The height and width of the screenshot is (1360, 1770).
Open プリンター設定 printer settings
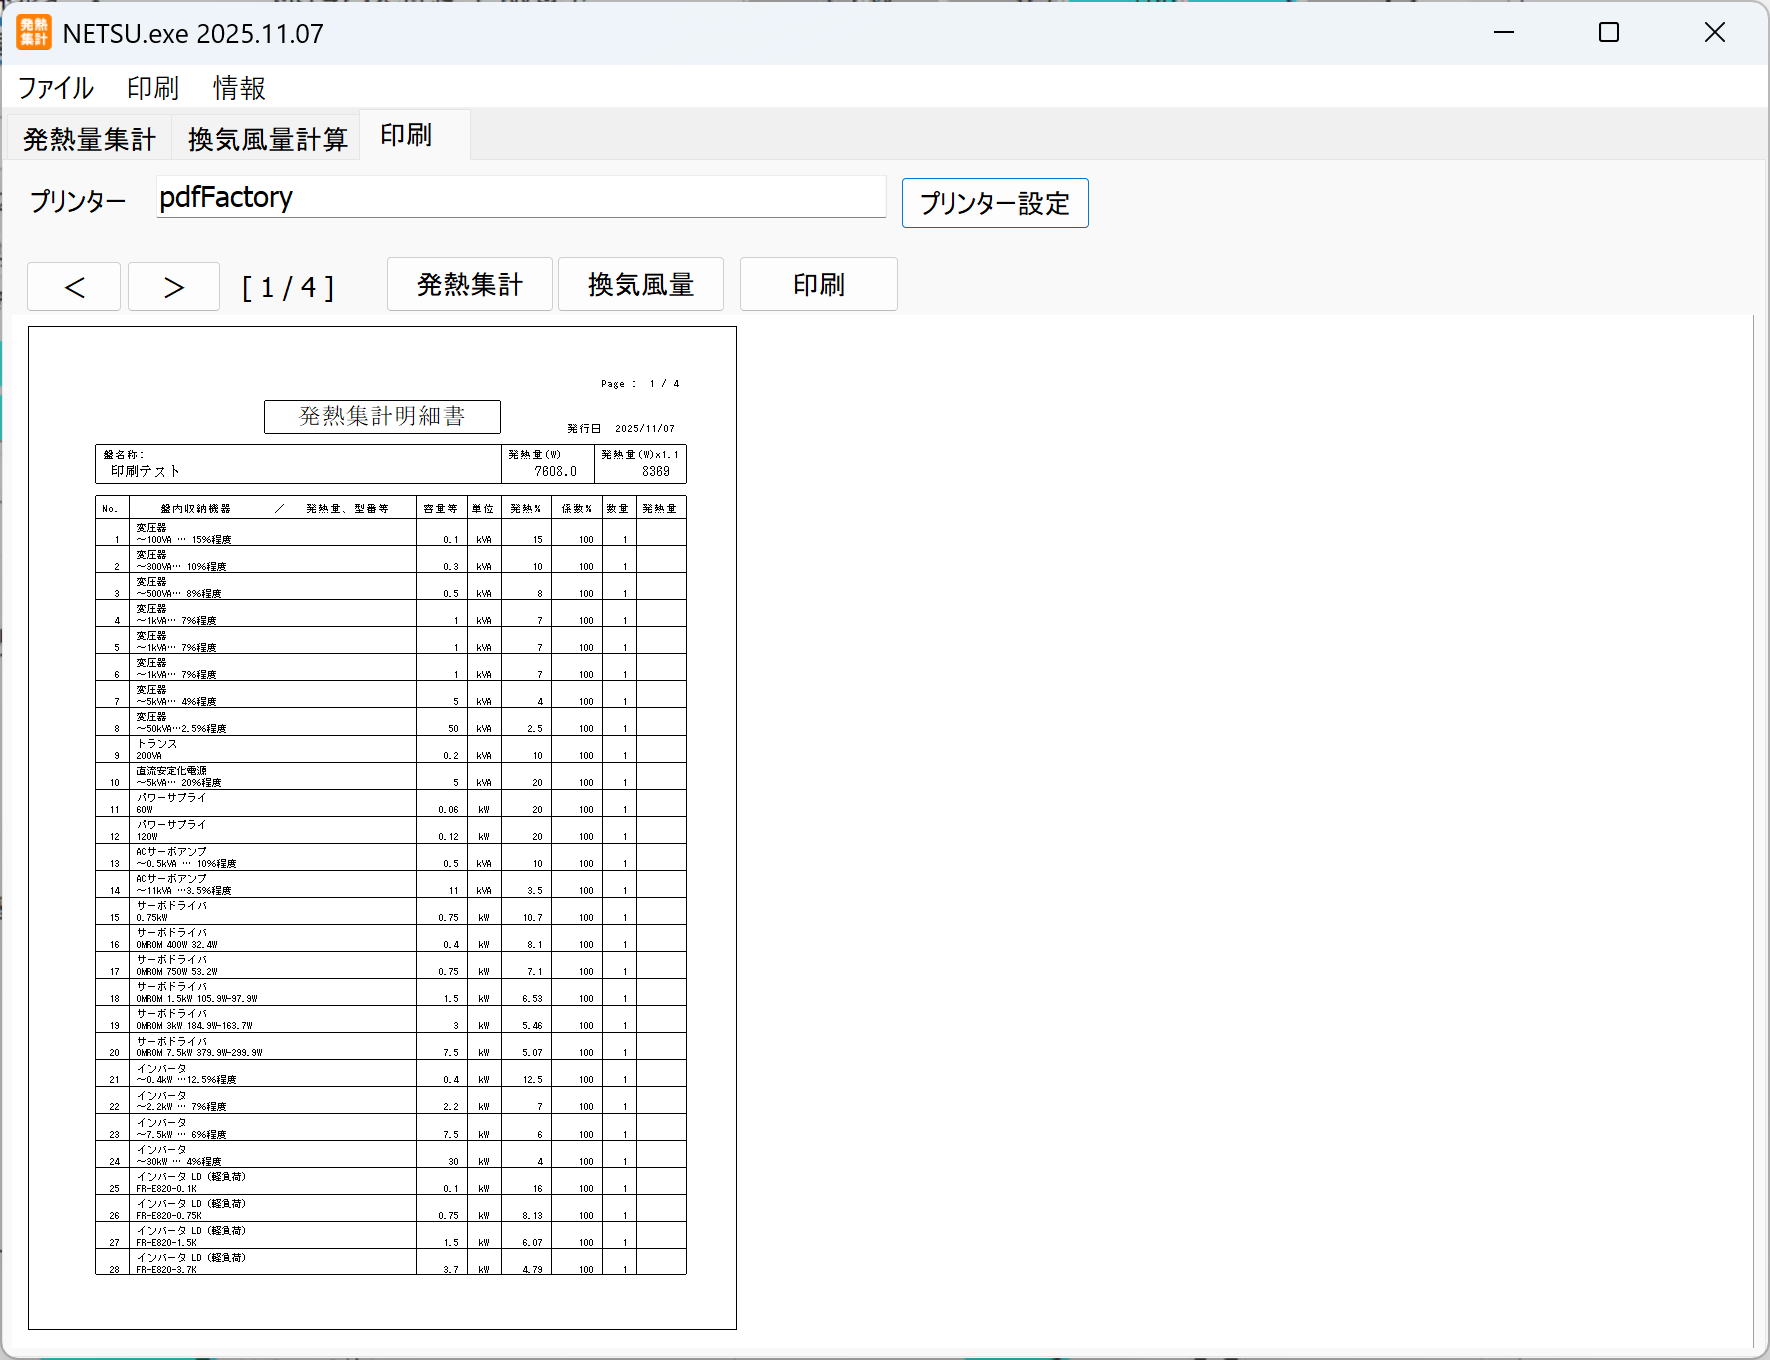click(994, 203)
